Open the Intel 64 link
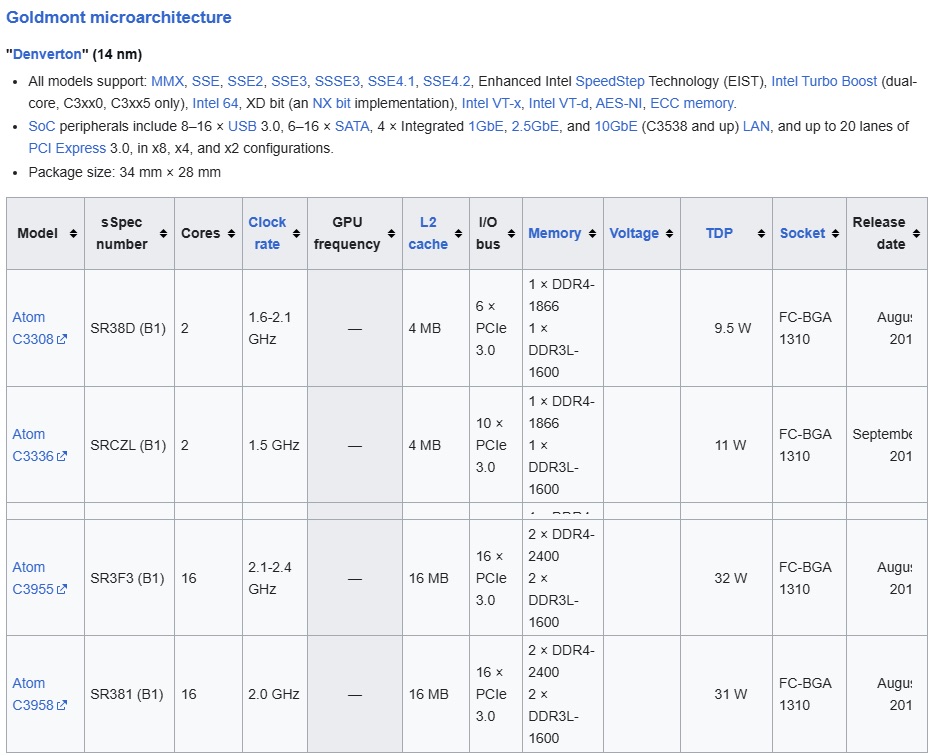Viewport: 933px width, 756px height. click(215, 103)
